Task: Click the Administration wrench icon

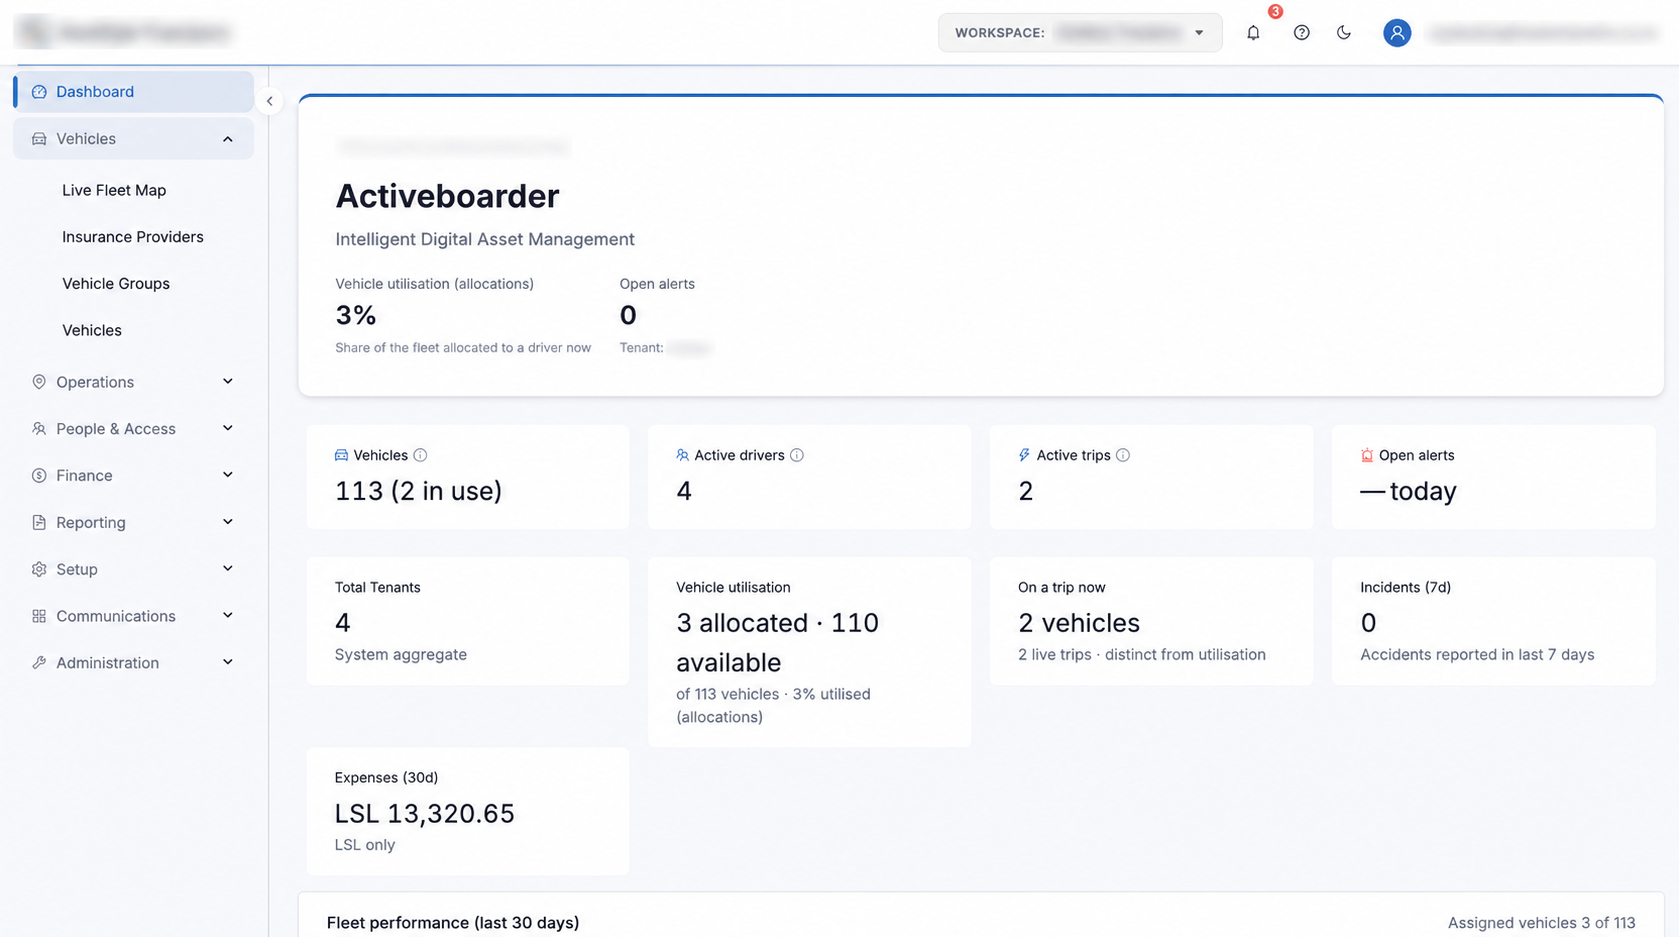Action: click(x=39, y=663)
